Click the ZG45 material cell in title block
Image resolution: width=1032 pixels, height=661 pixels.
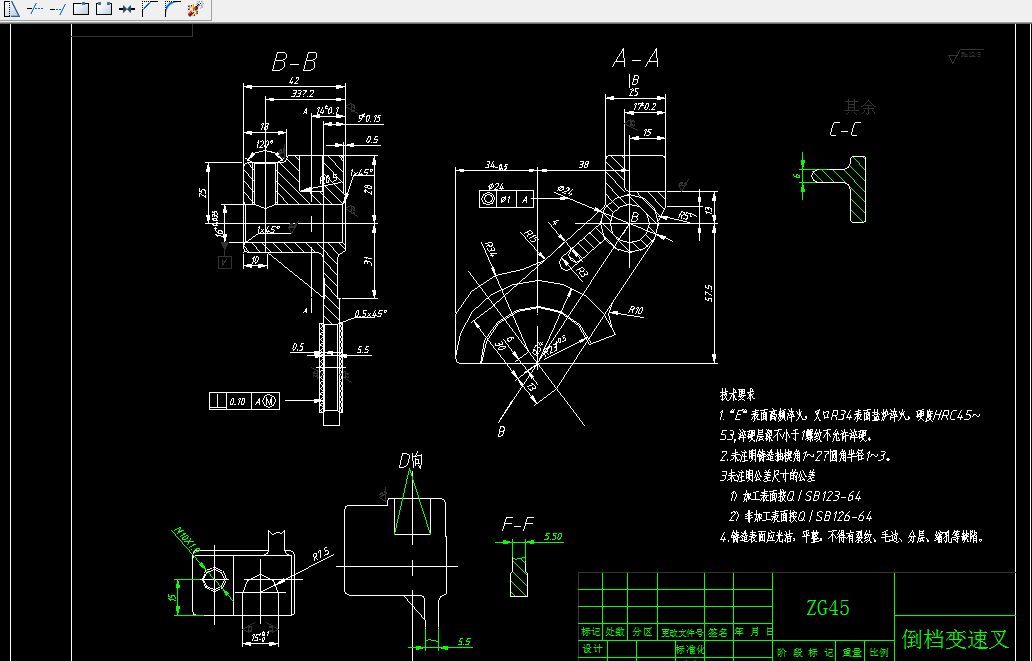829,605
